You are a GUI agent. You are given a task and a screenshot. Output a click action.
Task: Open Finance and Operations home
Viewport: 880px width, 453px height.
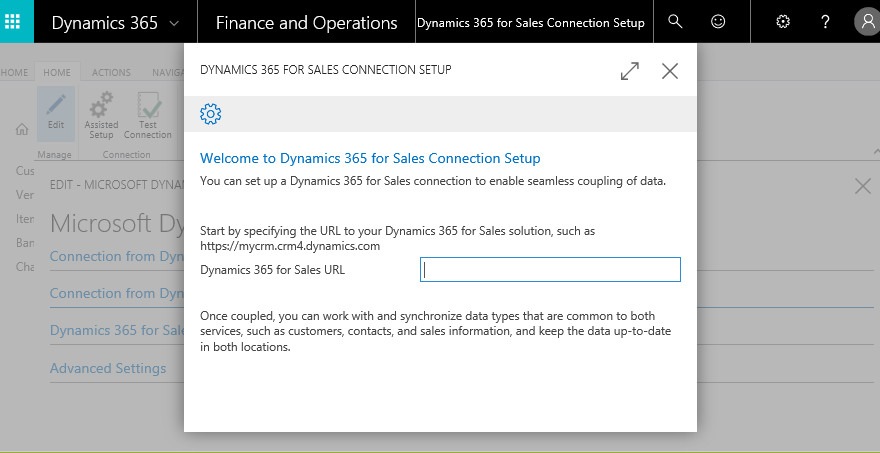coord(306,23)
